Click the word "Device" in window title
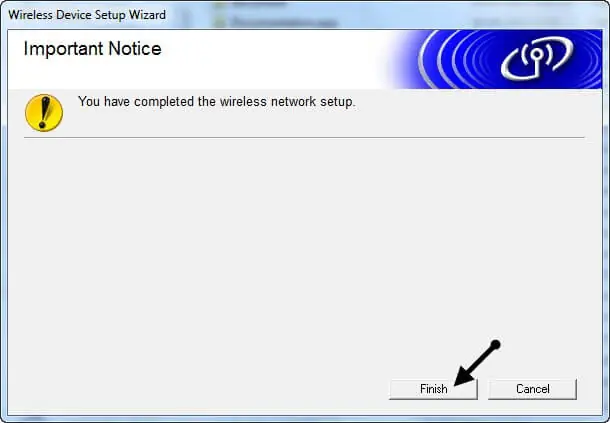The width and height of the screenshot is (610, 423). pyautogui.click(x=72, y=15)
